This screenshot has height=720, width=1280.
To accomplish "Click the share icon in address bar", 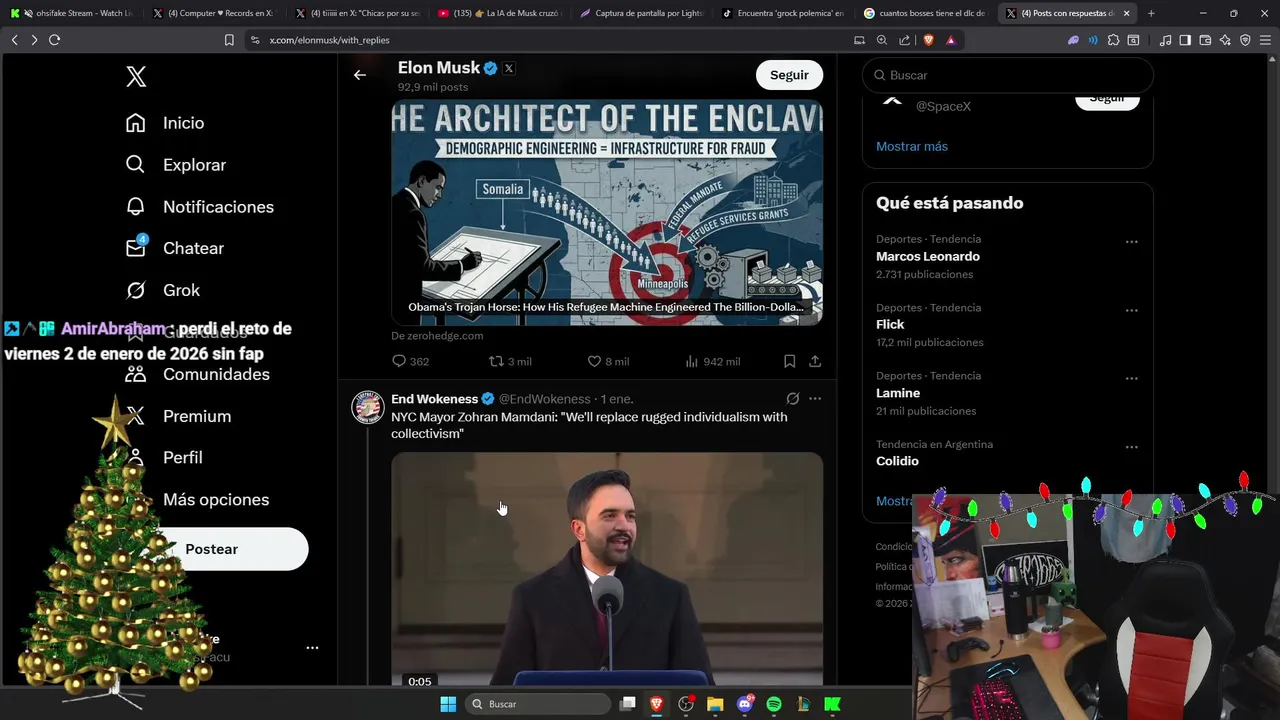I will tap(904, 40).
